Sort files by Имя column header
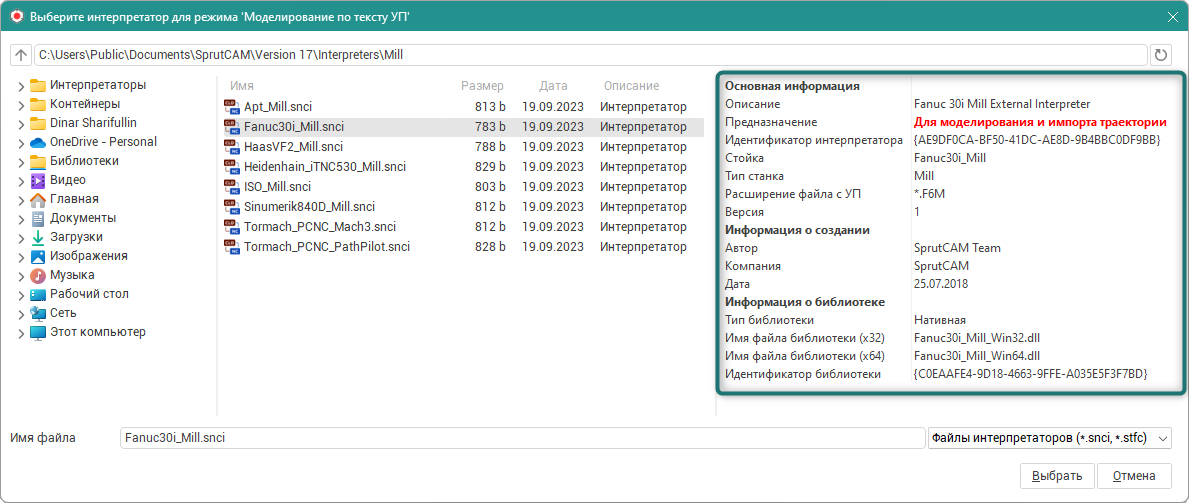The image size is (1189, 503). click(x=242, y=86)
